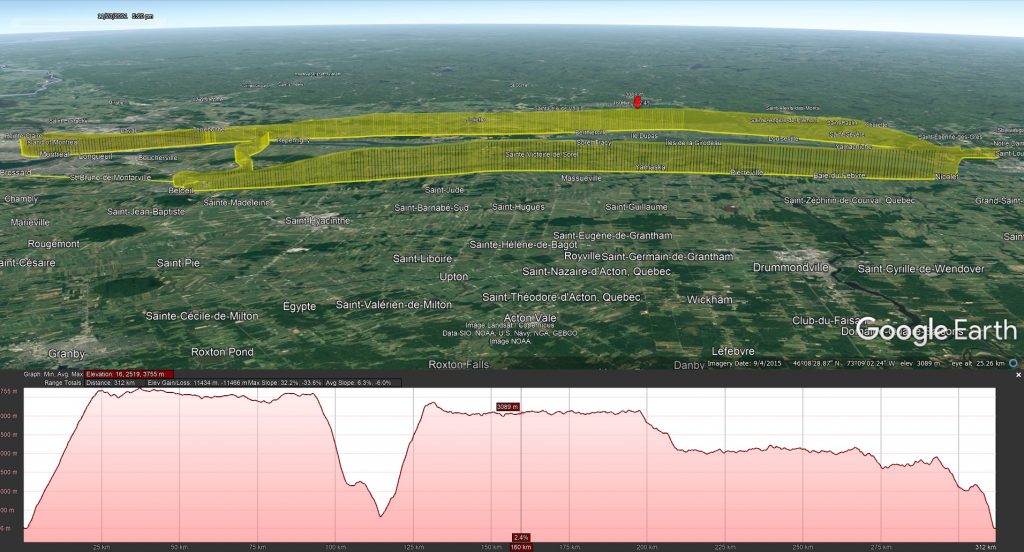Click the Acton Vale place label
The width and height of the screenshot is (1024, 552).
click(x=530, y=318)
